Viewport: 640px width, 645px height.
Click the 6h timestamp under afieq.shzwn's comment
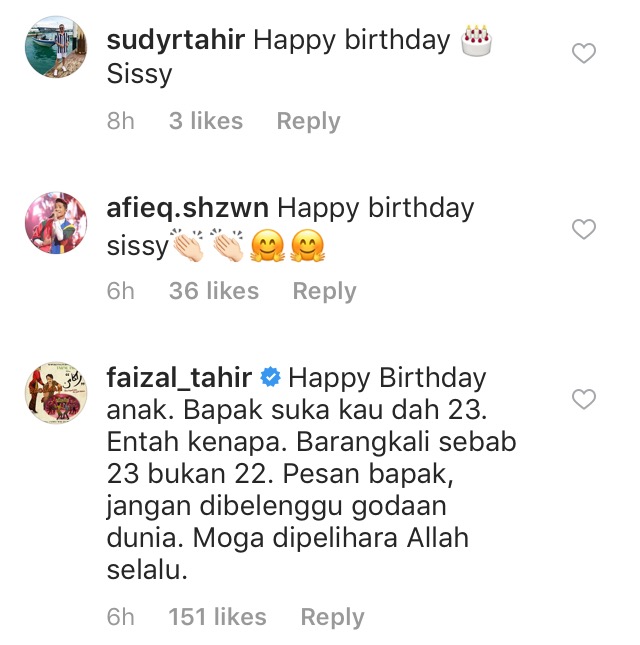click(x=121, y=291)
